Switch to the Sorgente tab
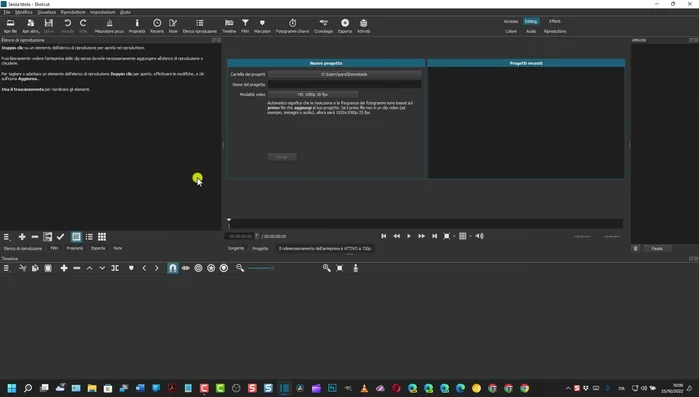 click(236, 248)
